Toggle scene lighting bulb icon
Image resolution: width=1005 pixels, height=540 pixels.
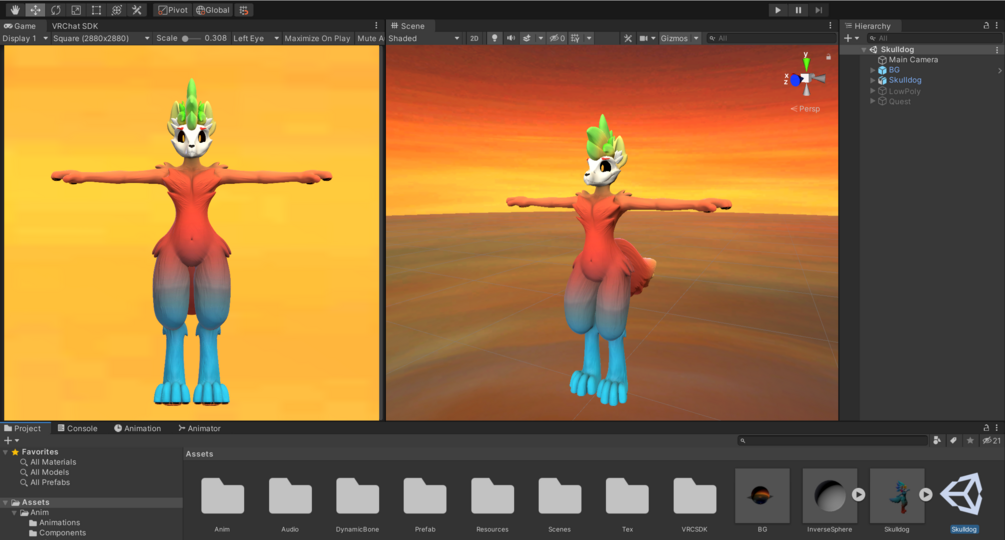pyautogui.click(x=494, y=38)
